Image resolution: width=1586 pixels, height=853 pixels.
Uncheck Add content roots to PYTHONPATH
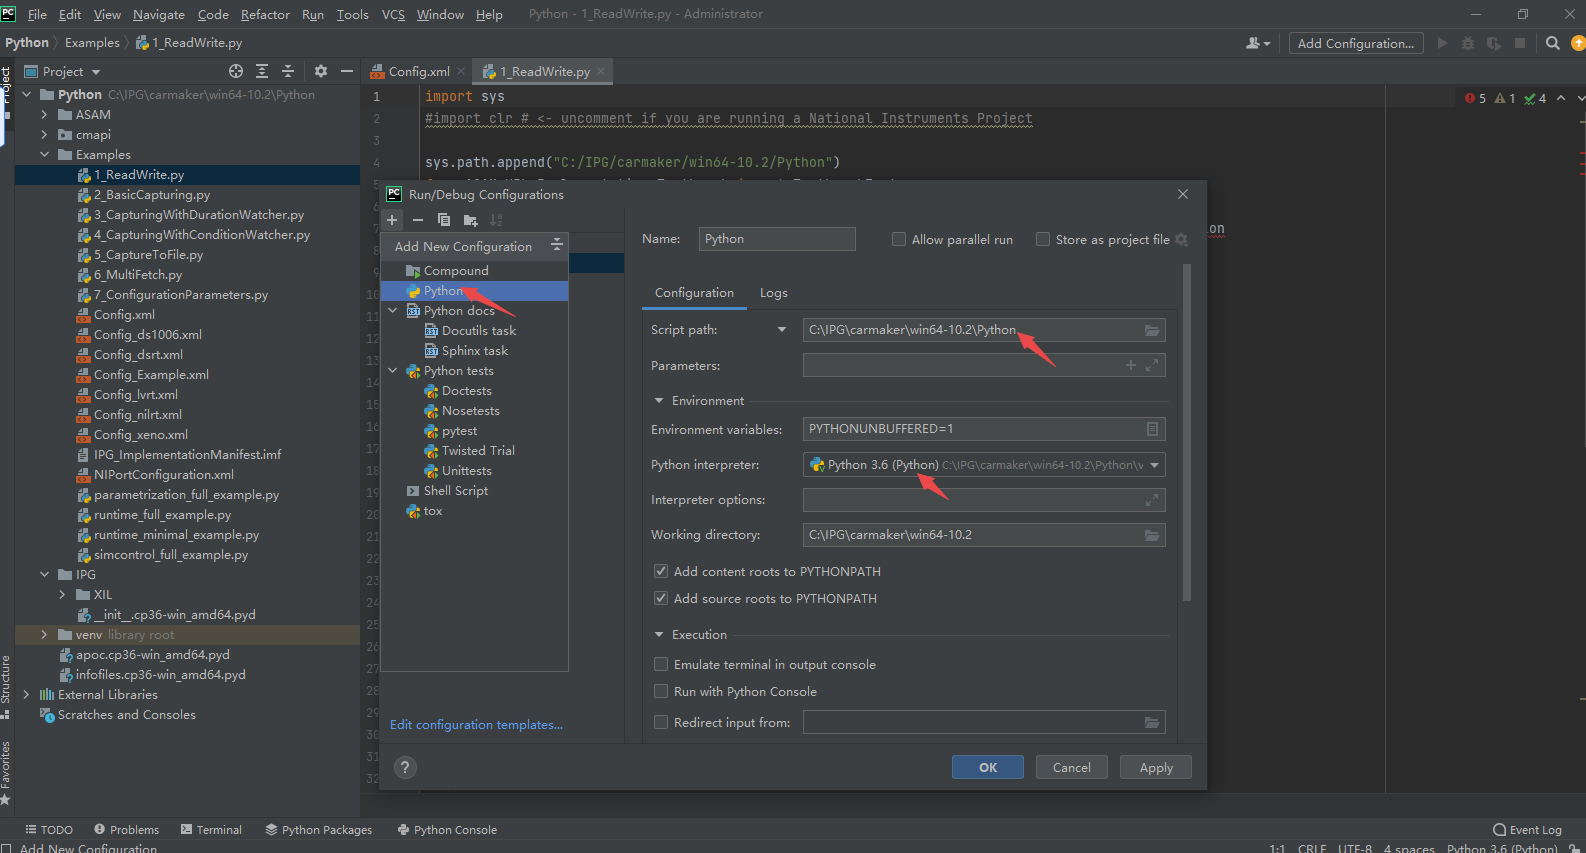pyautogui.click(x=661, y=571)
